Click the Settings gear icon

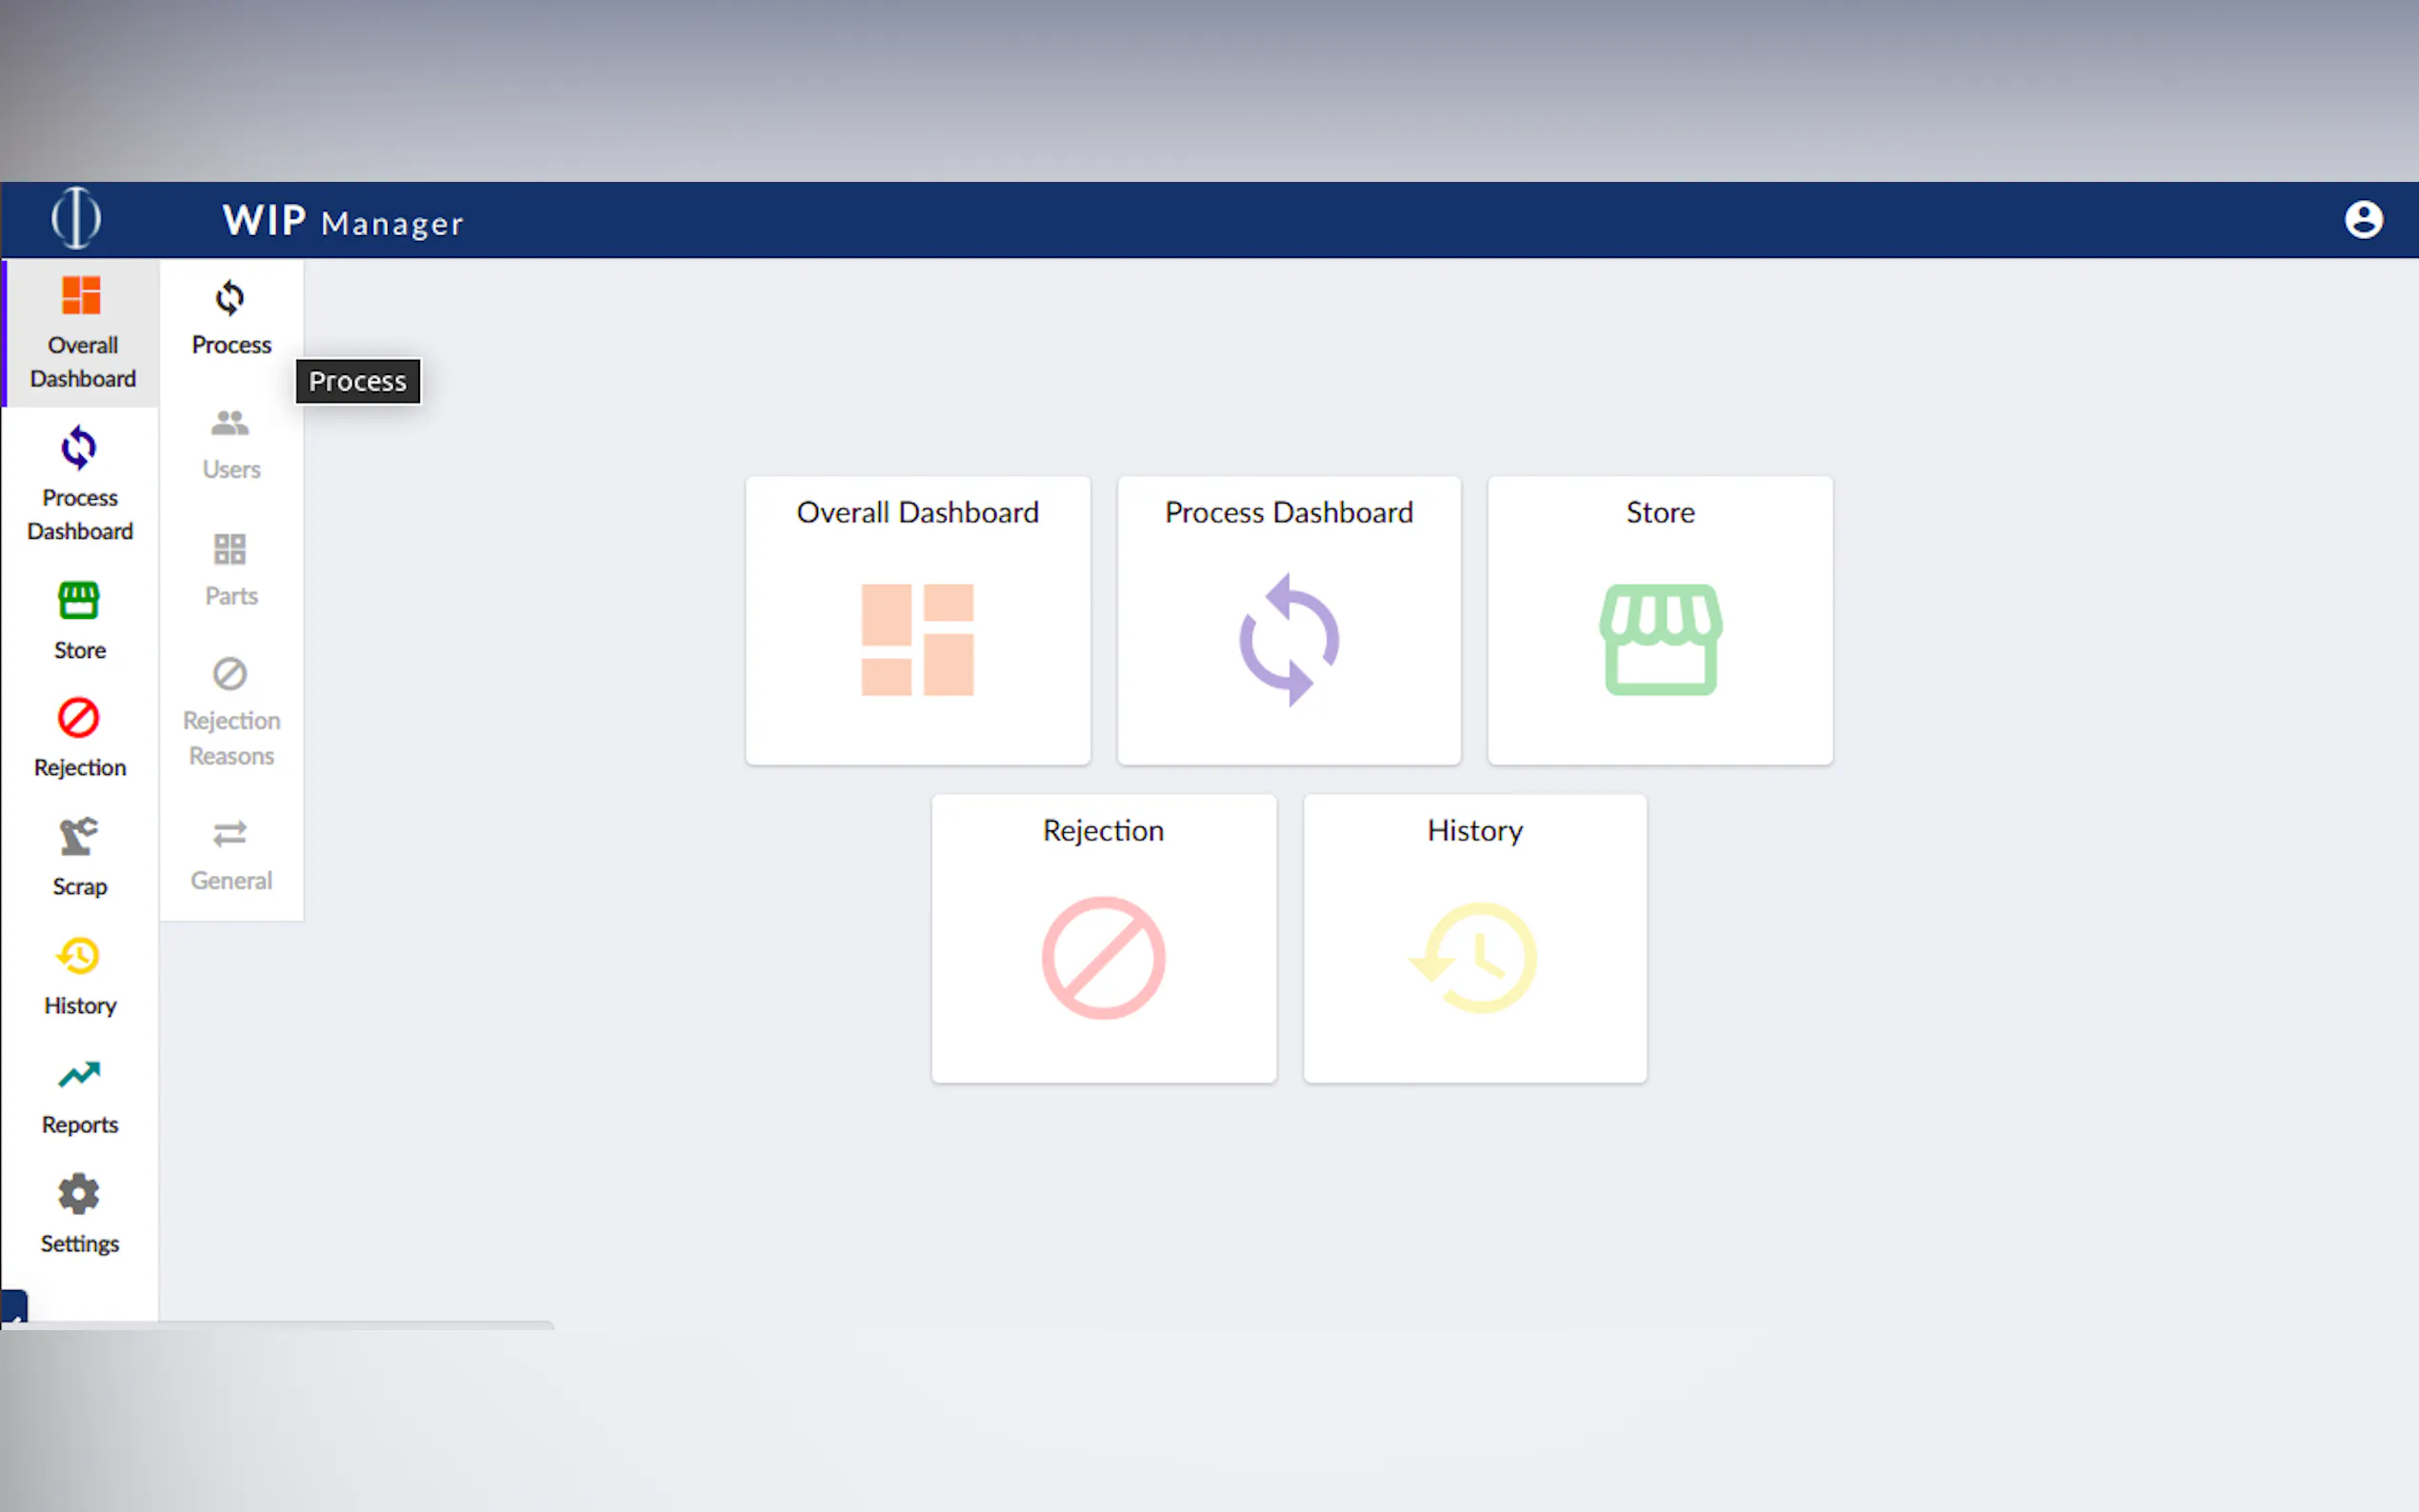79,1213
